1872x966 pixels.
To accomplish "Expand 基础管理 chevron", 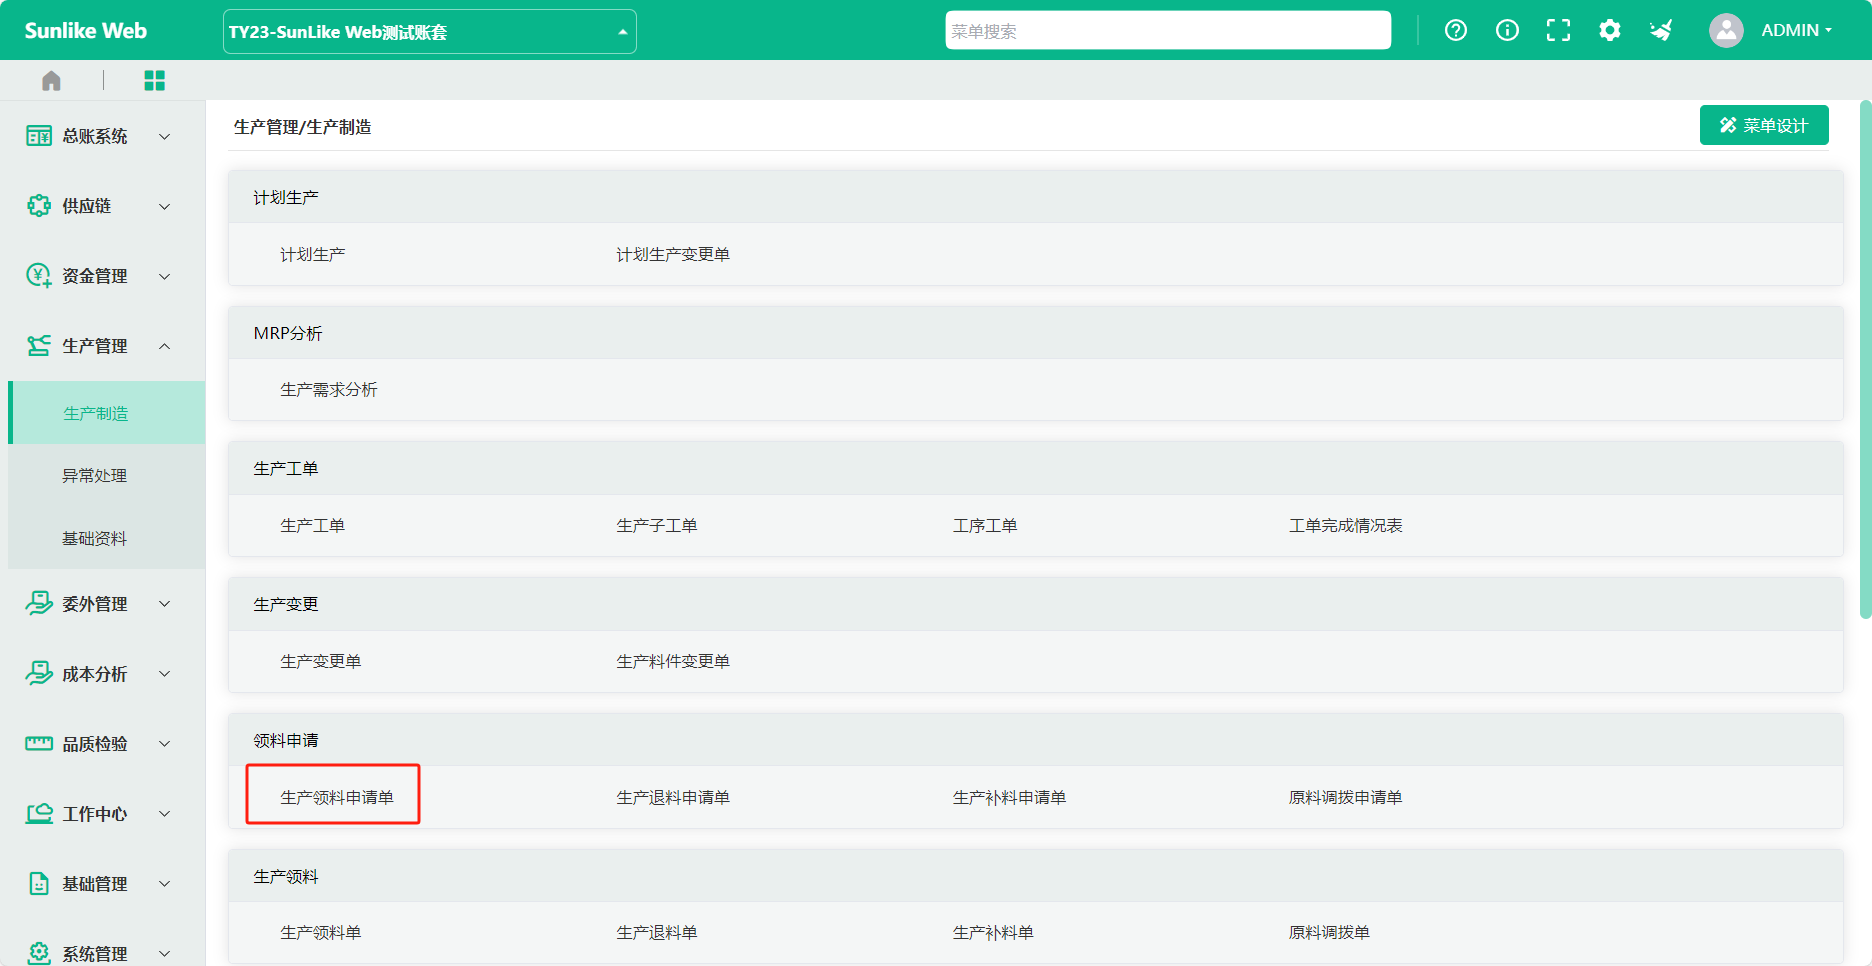I will (x=165, y=883).
